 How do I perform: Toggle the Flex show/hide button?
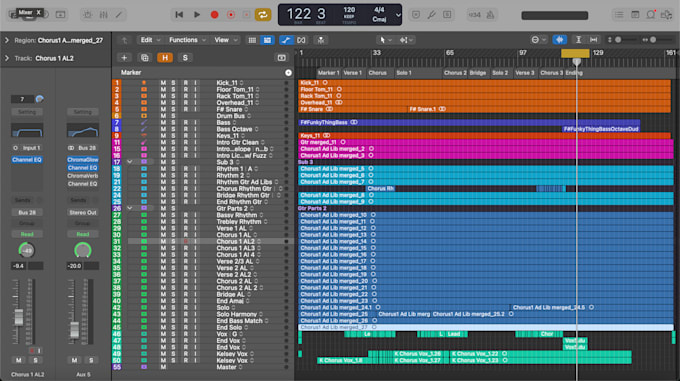coord(301,40)
